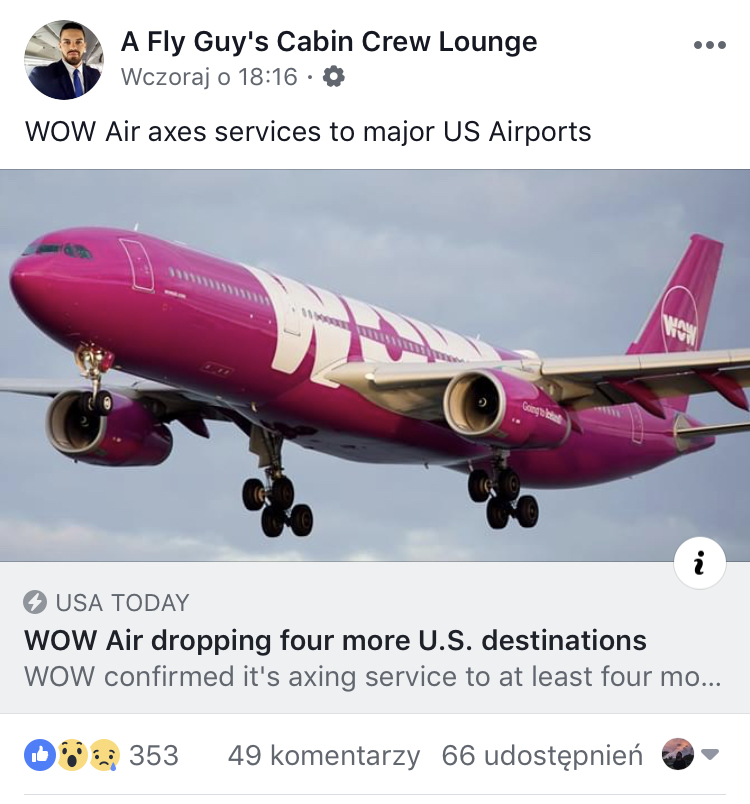Expand the comment-as account dropdown arrow
The width and height of the screenshot is (750, 804).
coord(710,754)
